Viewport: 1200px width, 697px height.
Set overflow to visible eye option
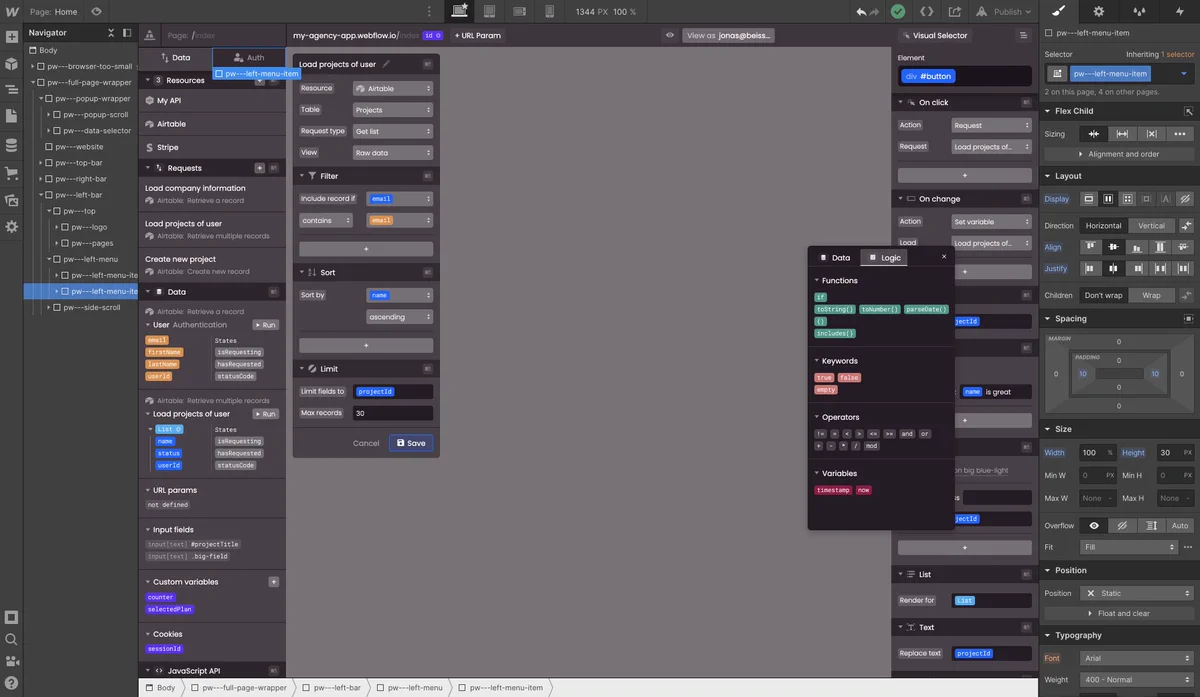point(1094,525)
